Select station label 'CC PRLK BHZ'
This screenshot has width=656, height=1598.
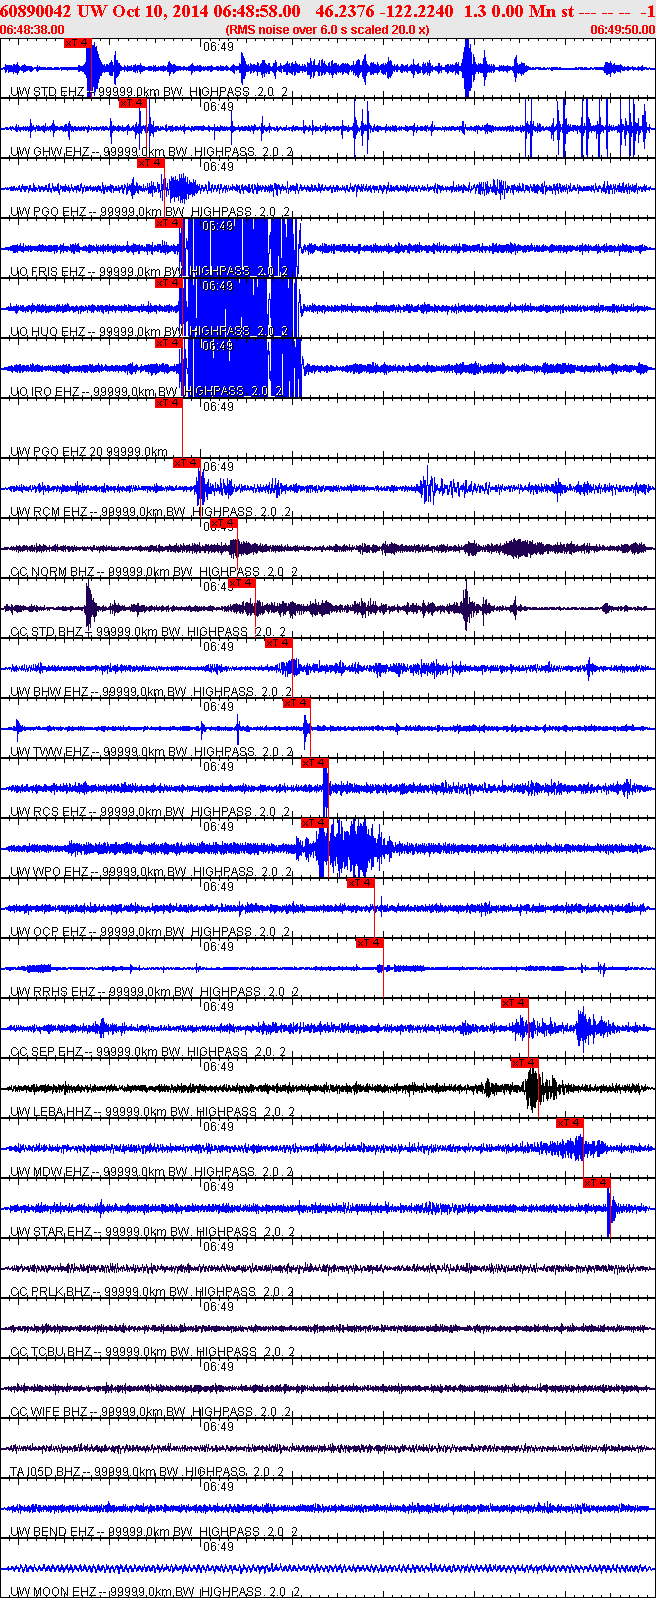click(49, 1292)
